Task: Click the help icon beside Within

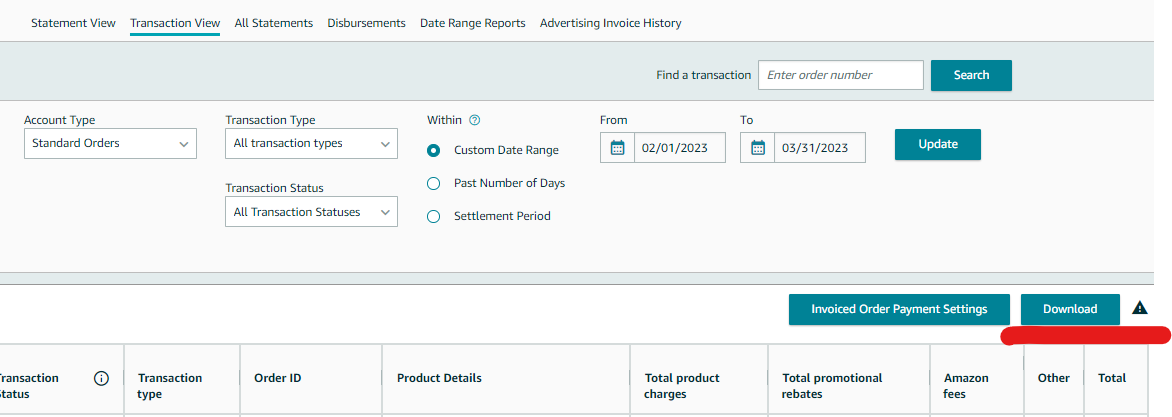Action: pos(474,120)
